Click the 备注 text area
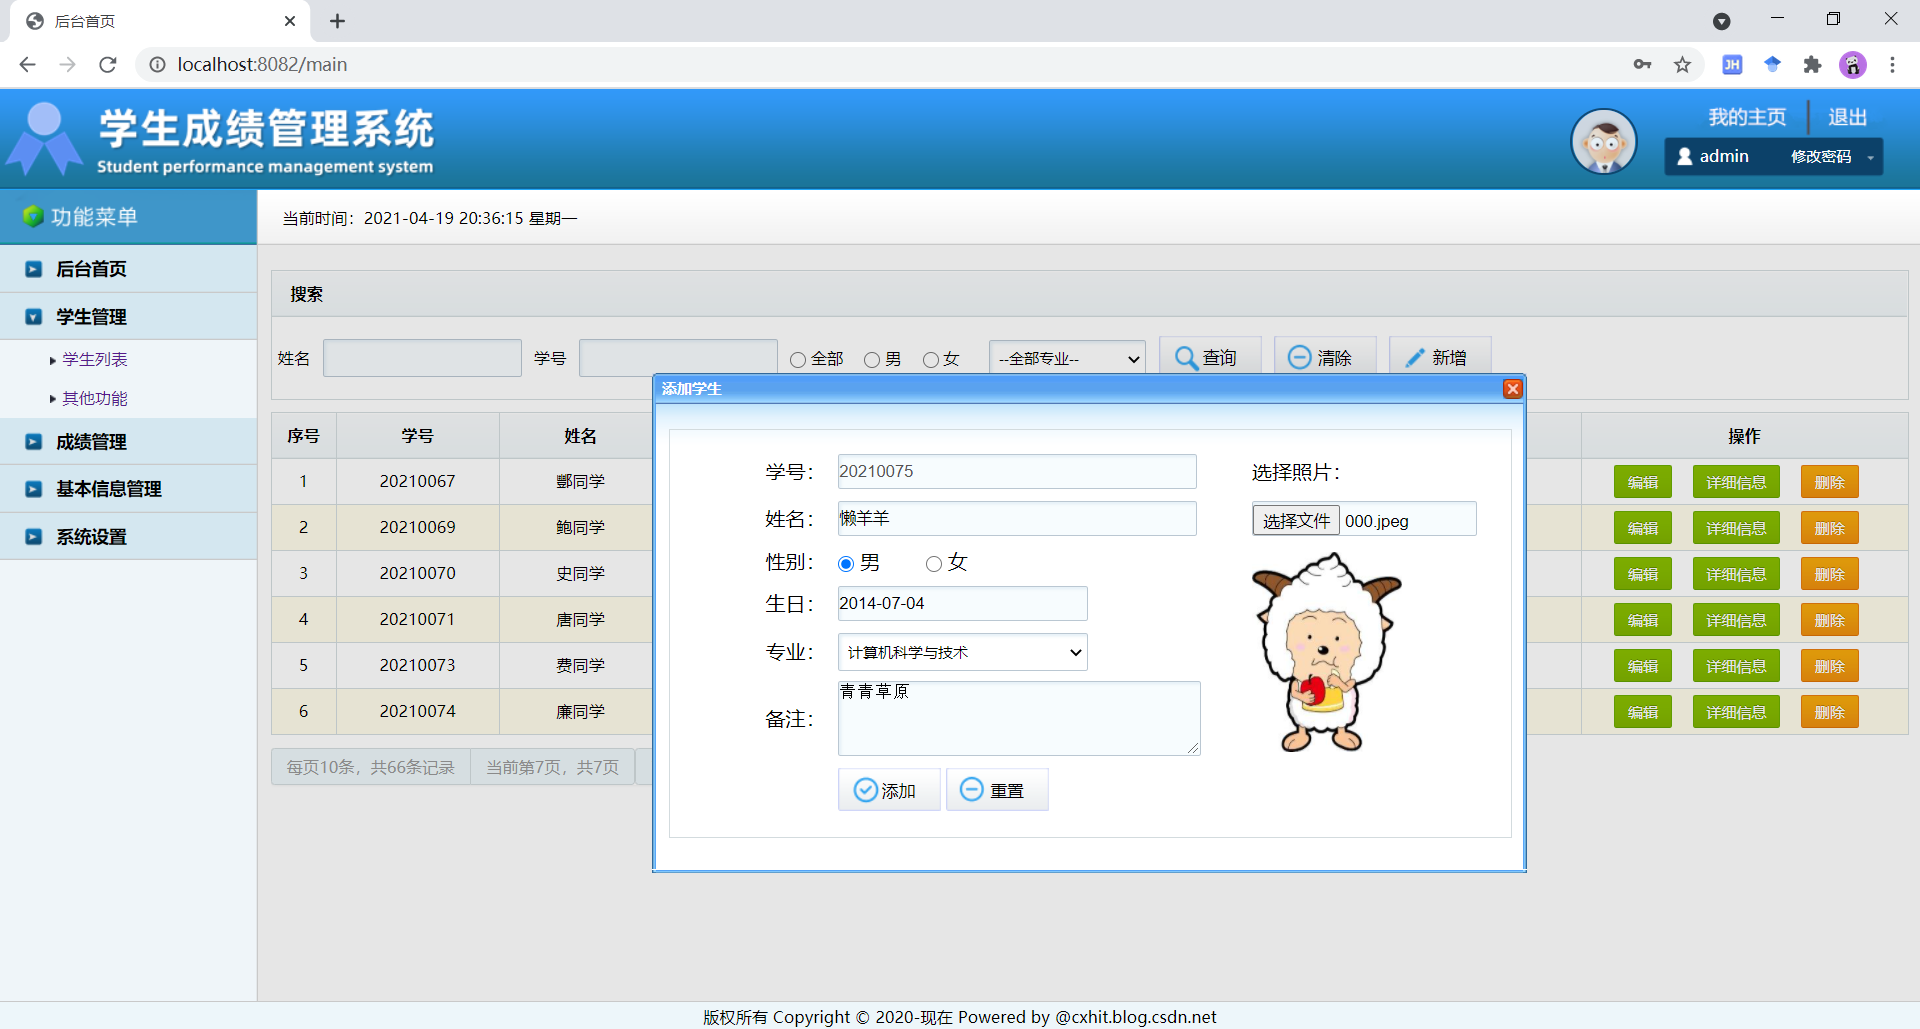The height and width of the screenshot is (1029, 1920). (1019, 718)
